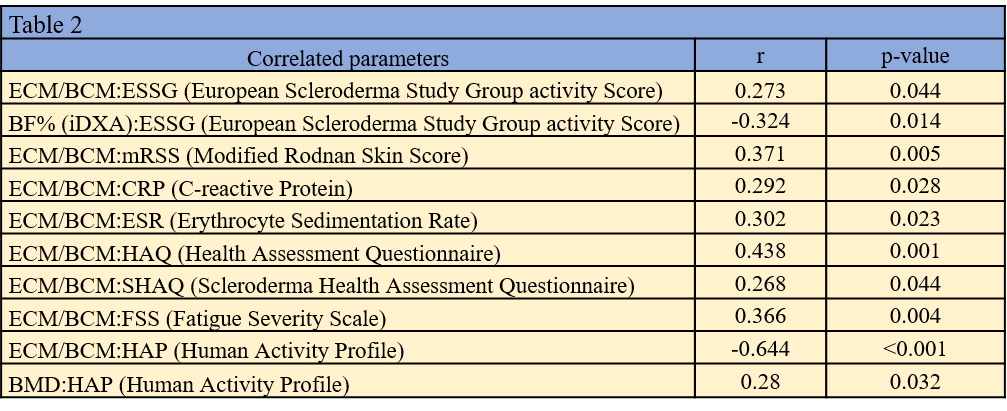This screenshot has height=411, width=1007.
Task: Click the r value -0.324 cell
Action: click(x=760, y=122)
